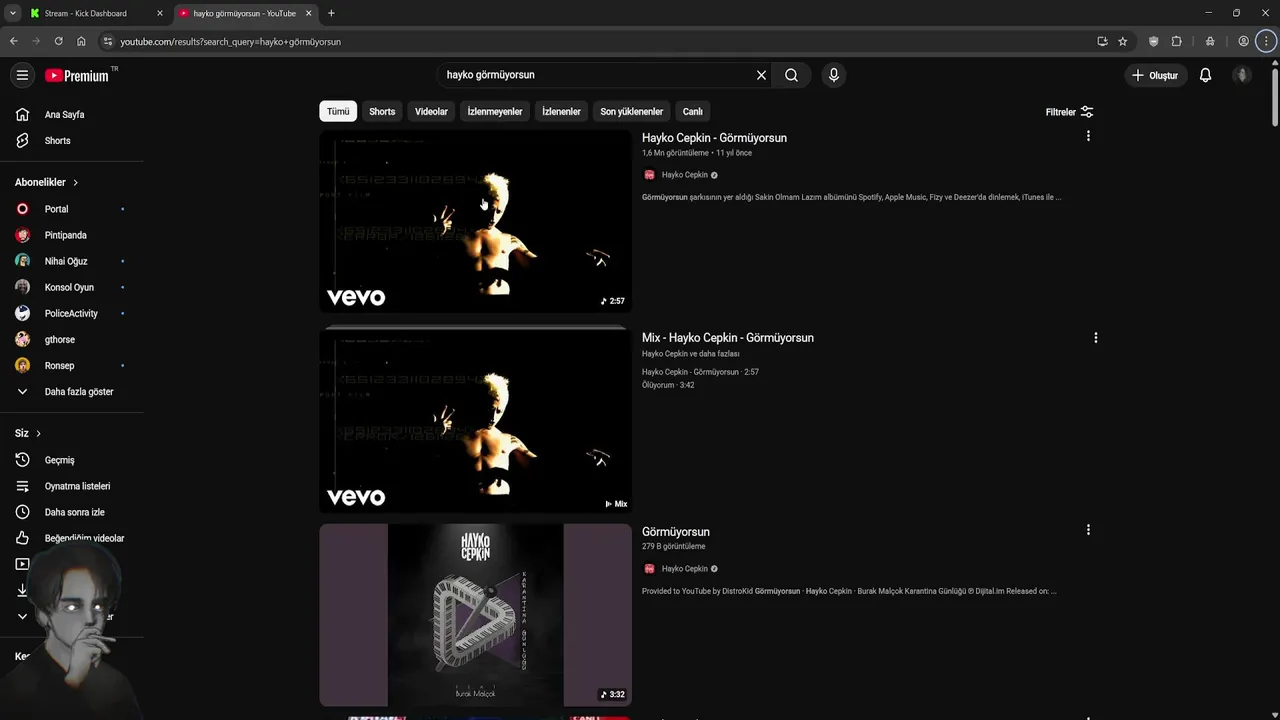Click the browser home button
The image size is (1280, 720).
tap(81, 41)
